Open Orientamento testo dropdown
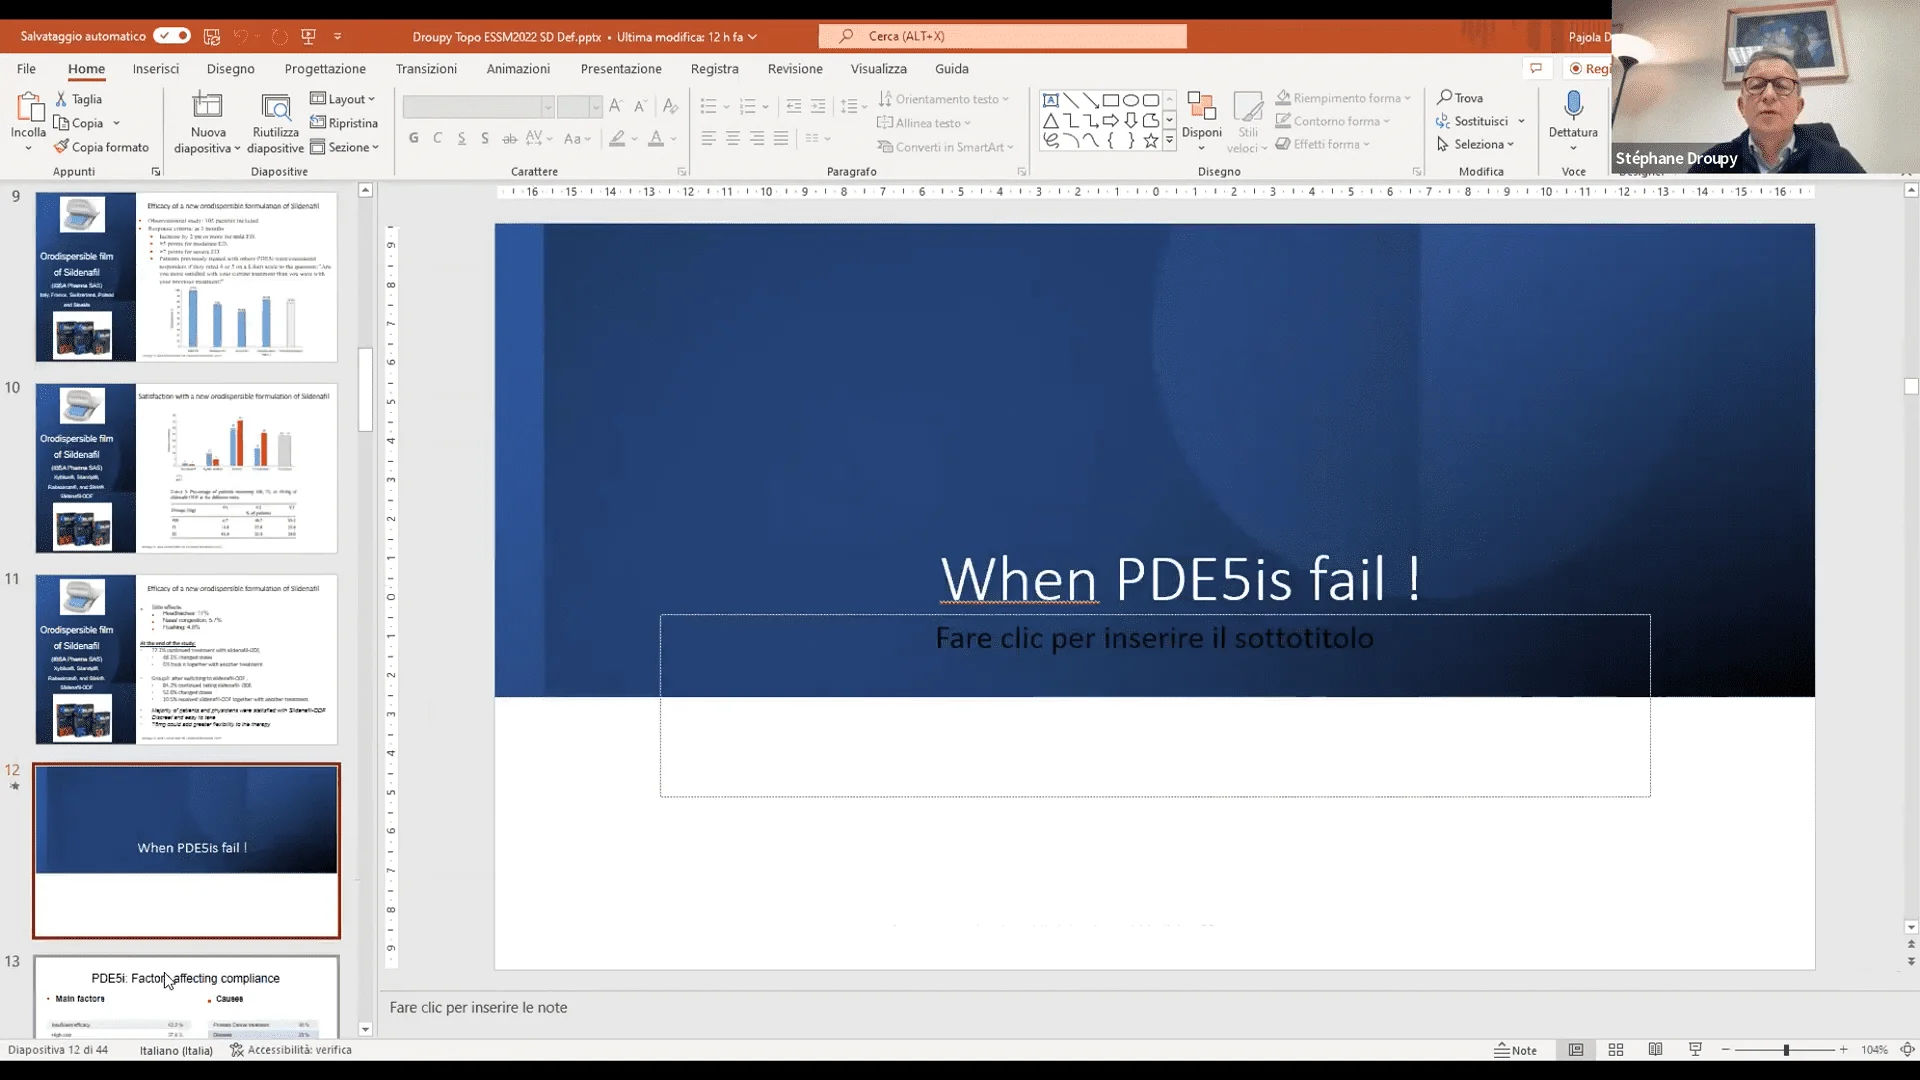Viewport: 1920px width, 1080px height. click(944, 99)
